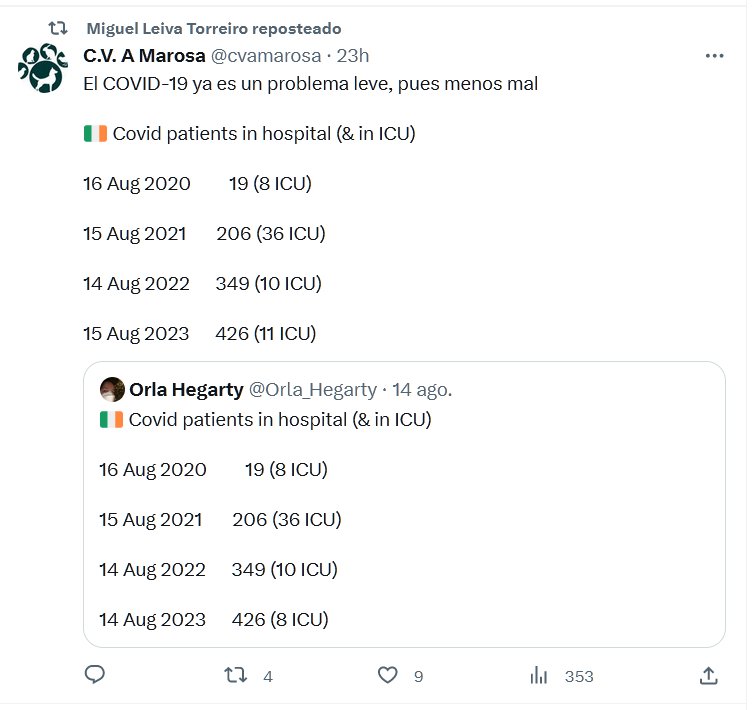Click the reposted arrows icon at top
Viewport: 756px width, 710px height.
click(58, 29)
